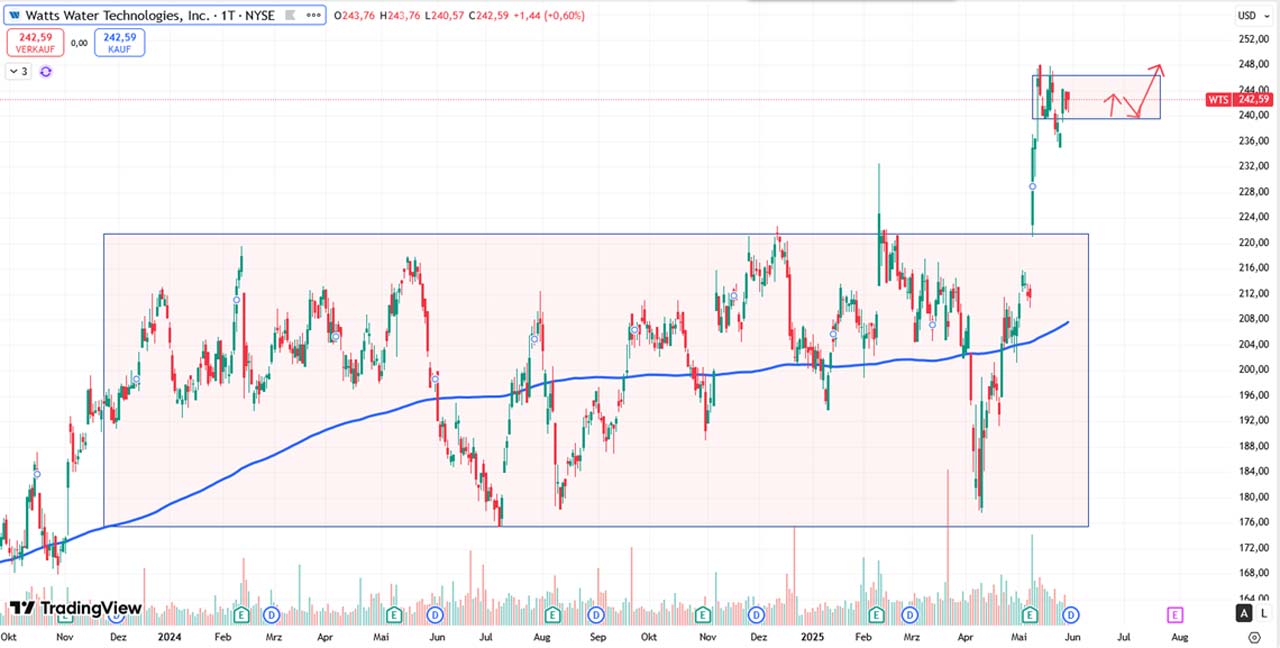Show the November 2024 earnings marker

point(703,613)
